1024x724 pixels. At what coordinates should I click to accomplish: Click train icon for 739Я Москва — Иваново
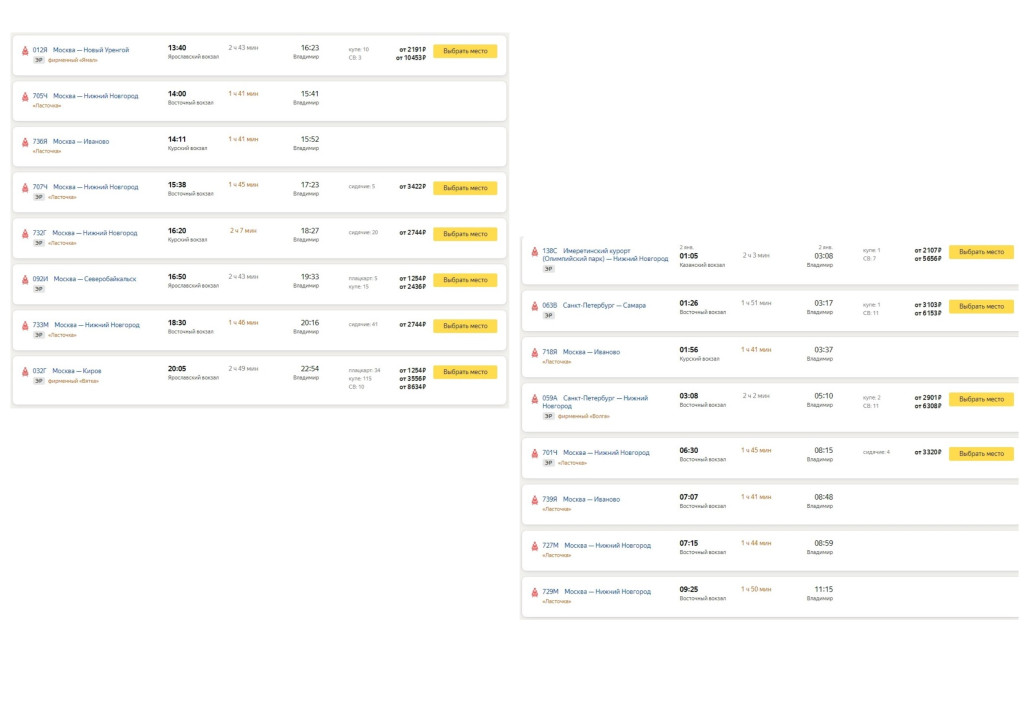coord(535,500)
